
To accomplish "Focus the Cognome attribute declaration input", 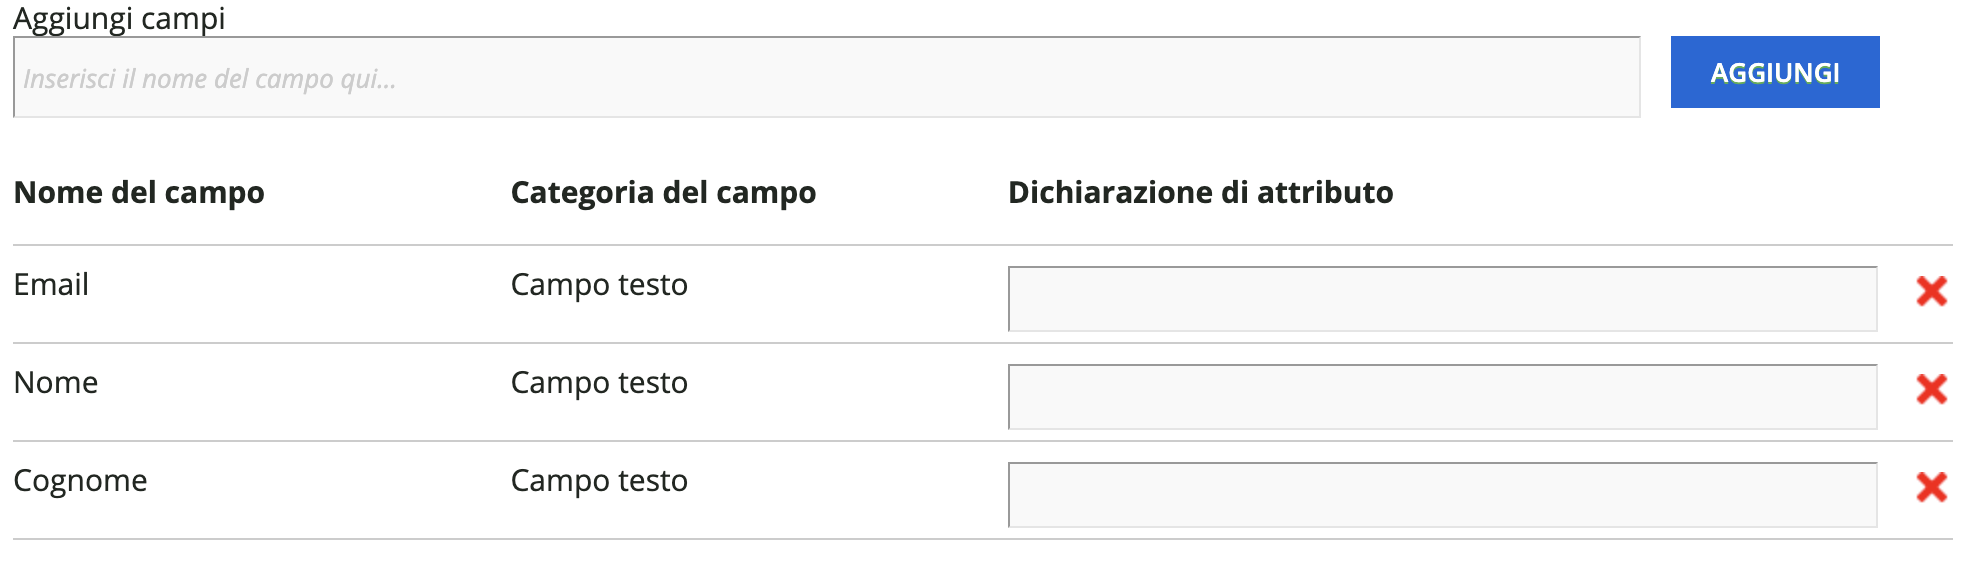I will pyautogui.click(x=1442, y=495).
